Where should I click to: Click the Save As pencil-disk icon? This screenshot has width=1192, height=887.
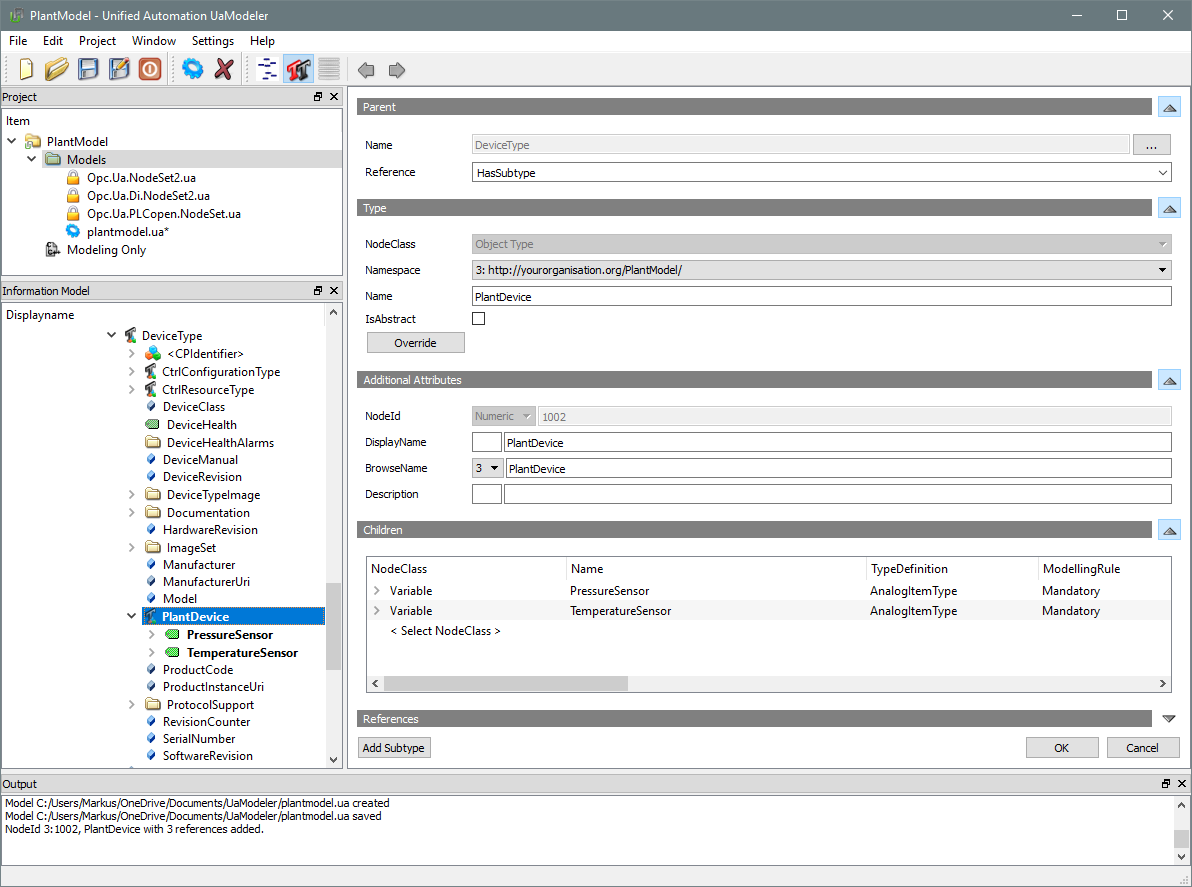[119, 69]
